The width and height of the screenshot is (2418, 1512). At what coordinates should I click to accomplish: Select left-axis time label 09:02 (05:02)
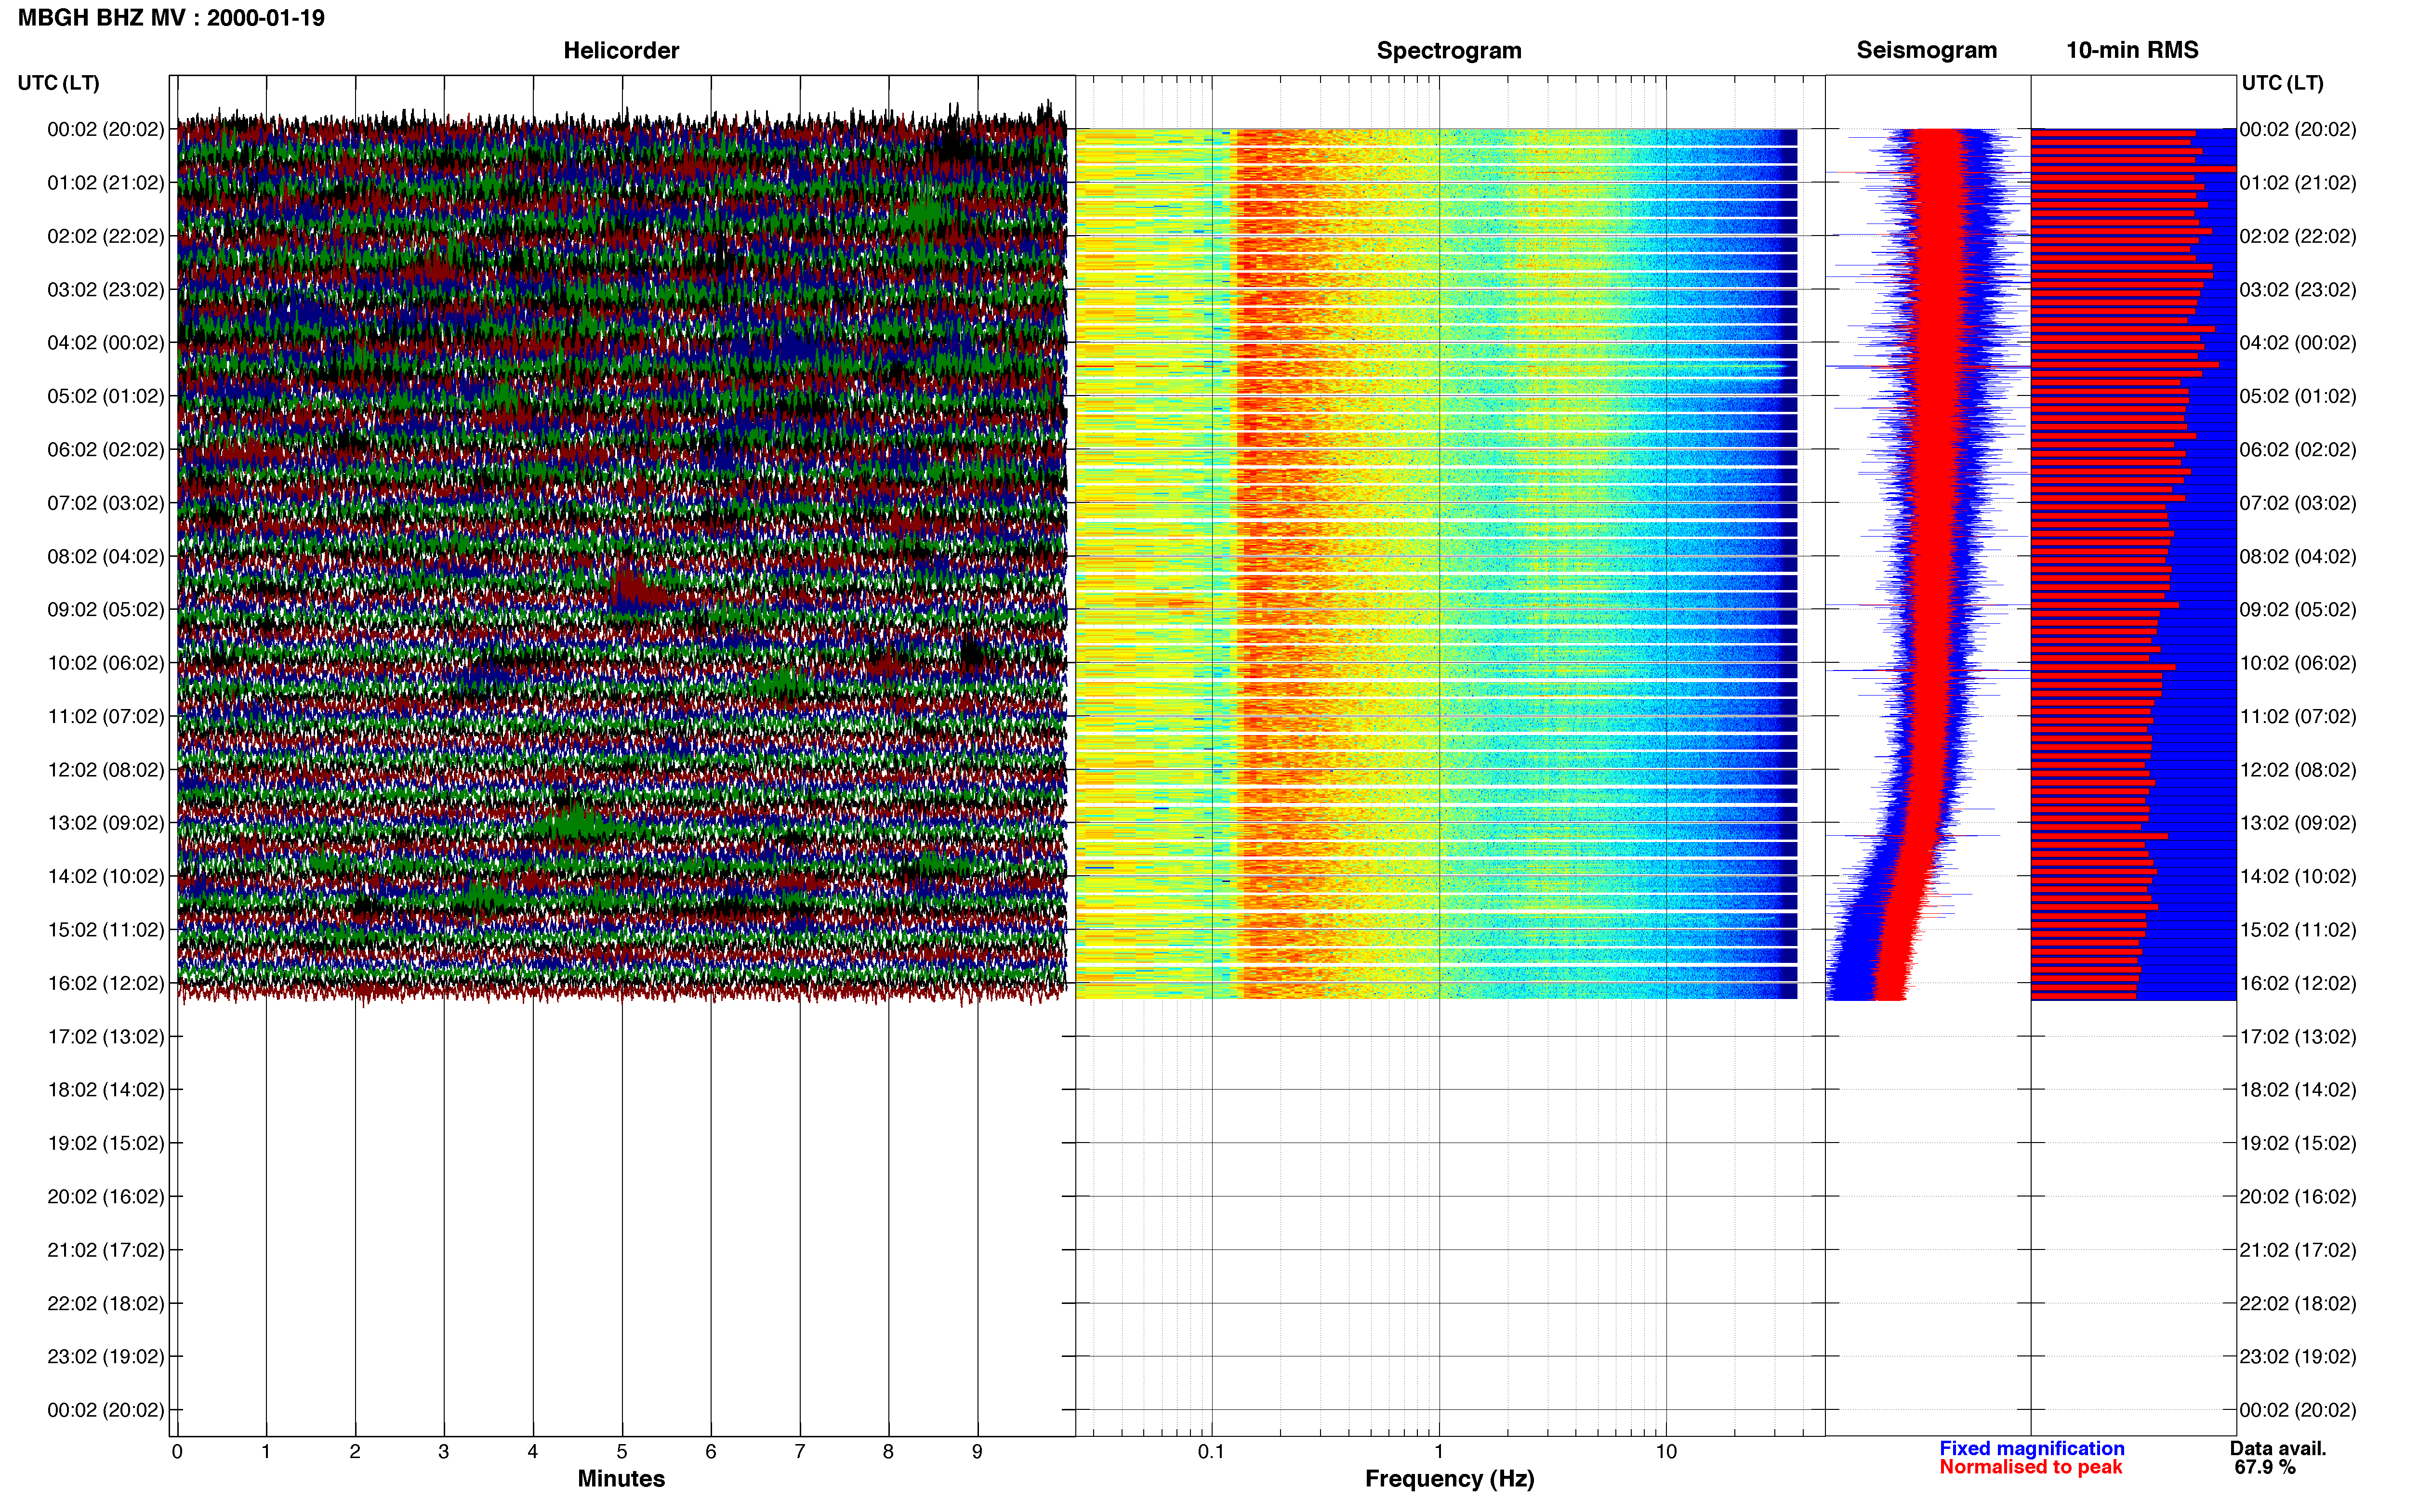pos(106,610)
